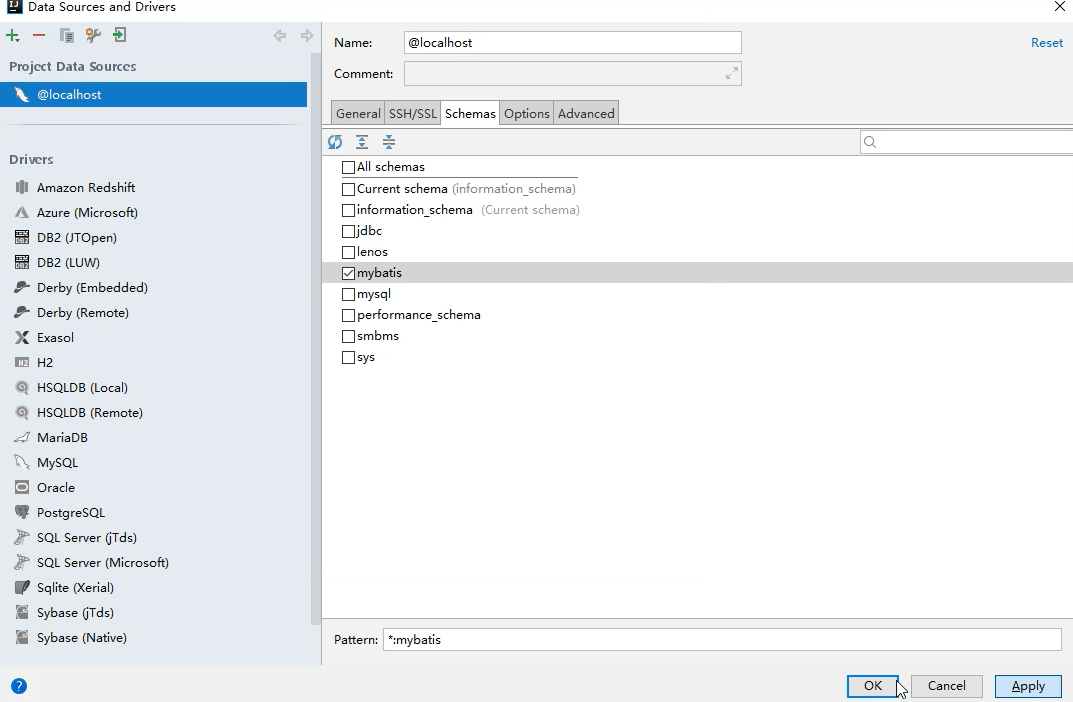This screenshot has width=1073, height=702.
Task: Click the Pattern input field
Action: [x=722, y=640]
